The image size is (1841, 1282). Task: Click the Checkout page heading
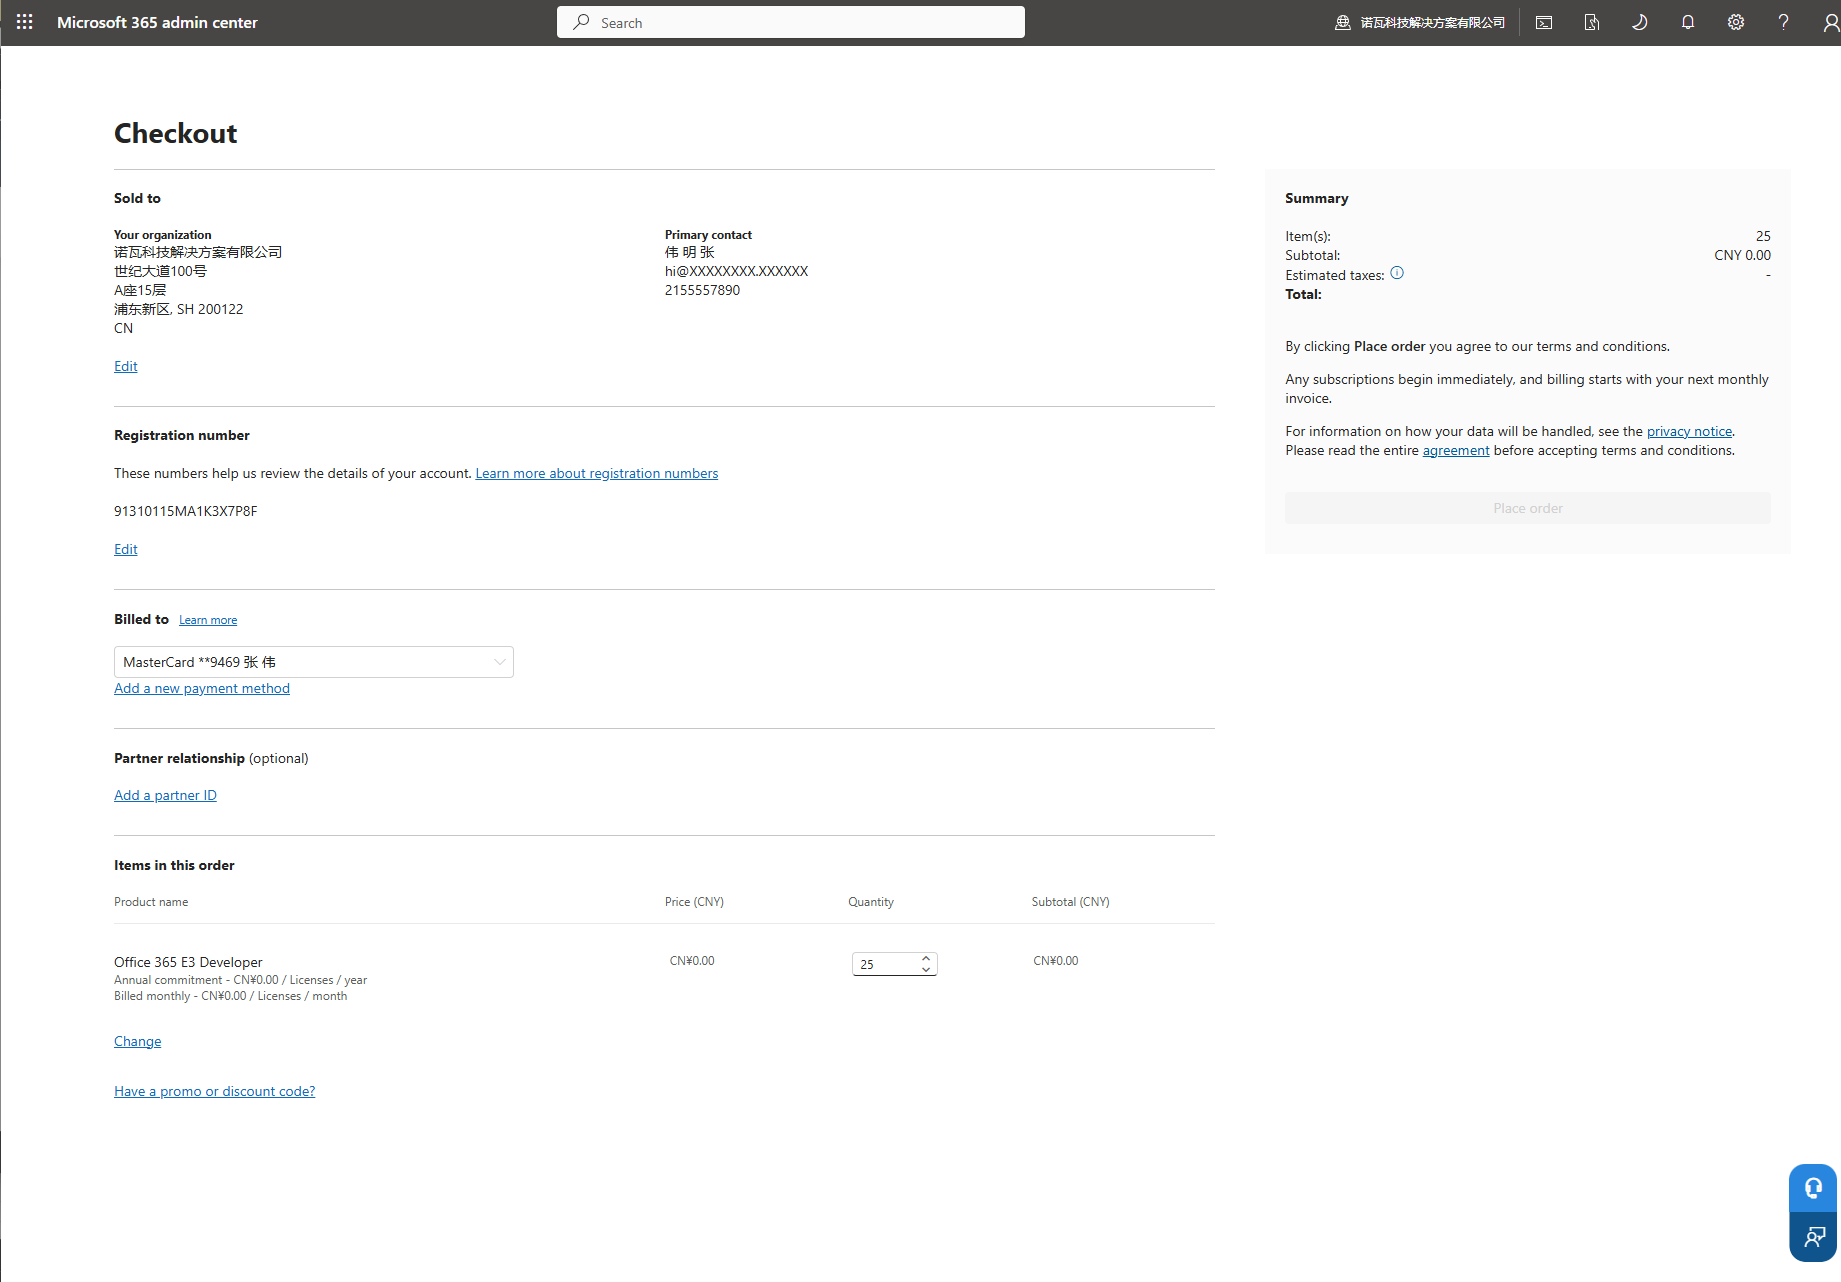click(x=176, y=133)
